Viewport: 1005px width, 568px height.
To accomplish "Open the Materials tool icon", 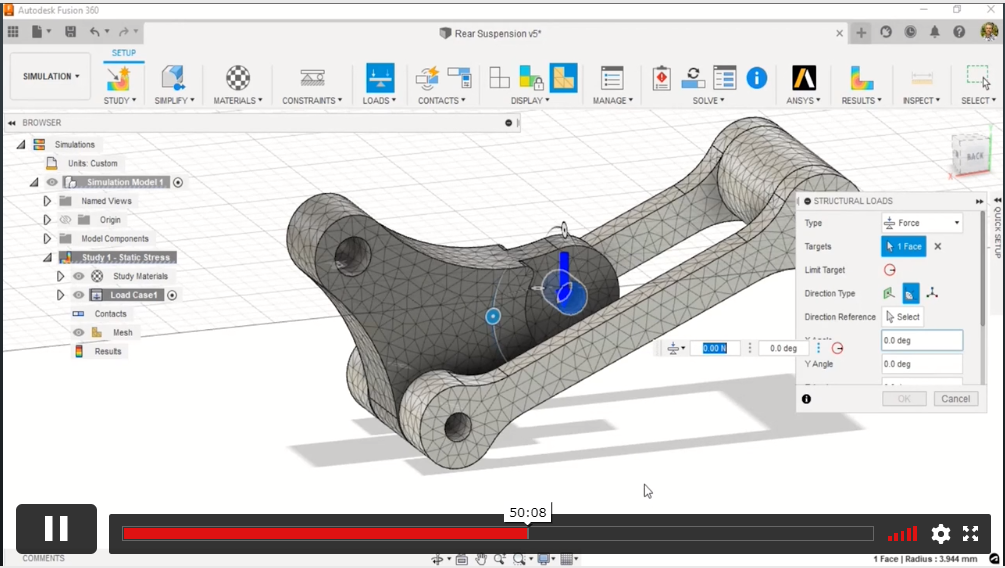I will click(237, 78).
